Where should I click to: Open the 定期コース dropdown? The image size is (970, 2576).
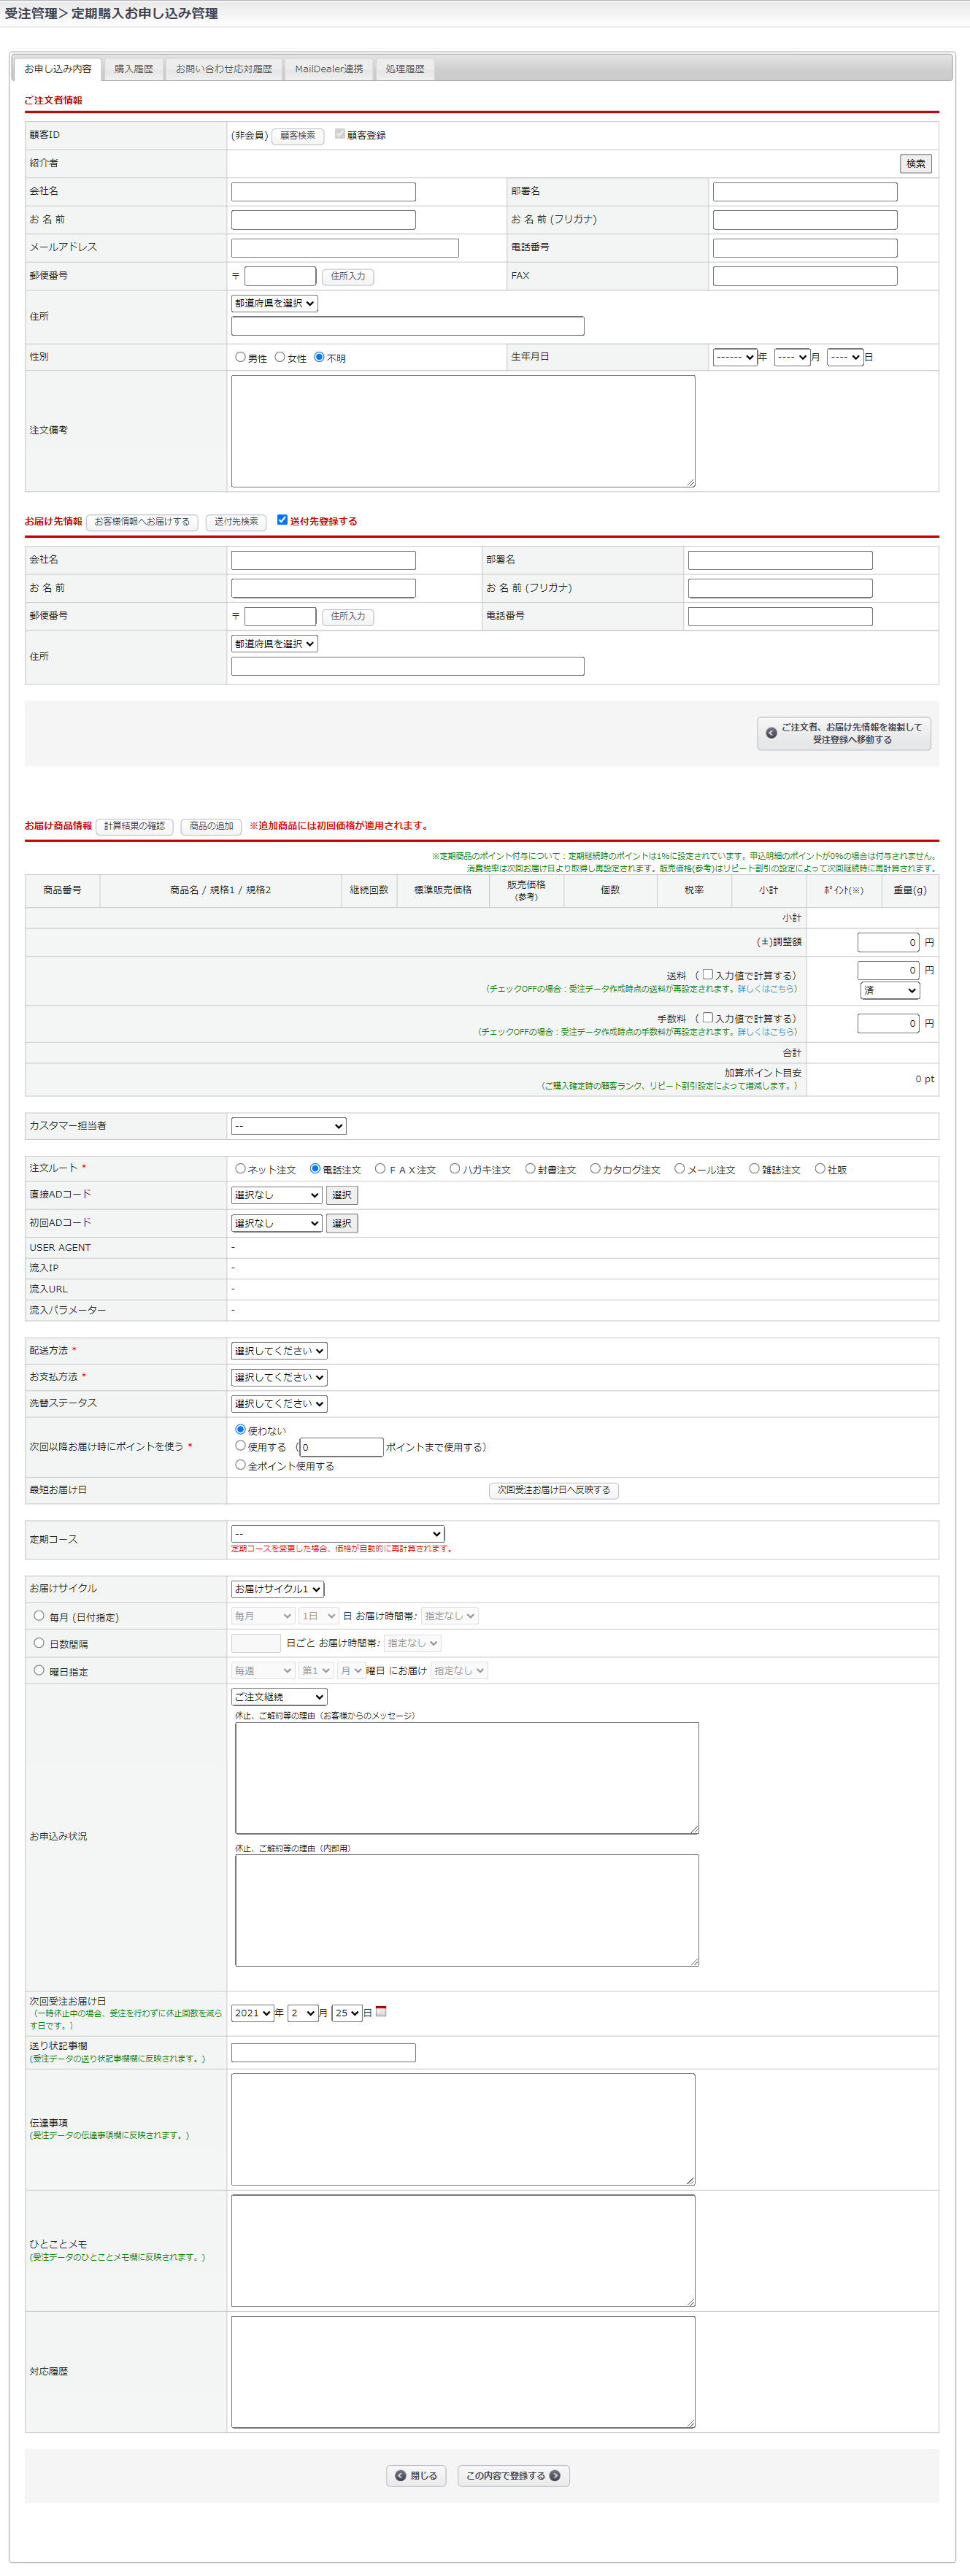click(x=337, y=1533)
